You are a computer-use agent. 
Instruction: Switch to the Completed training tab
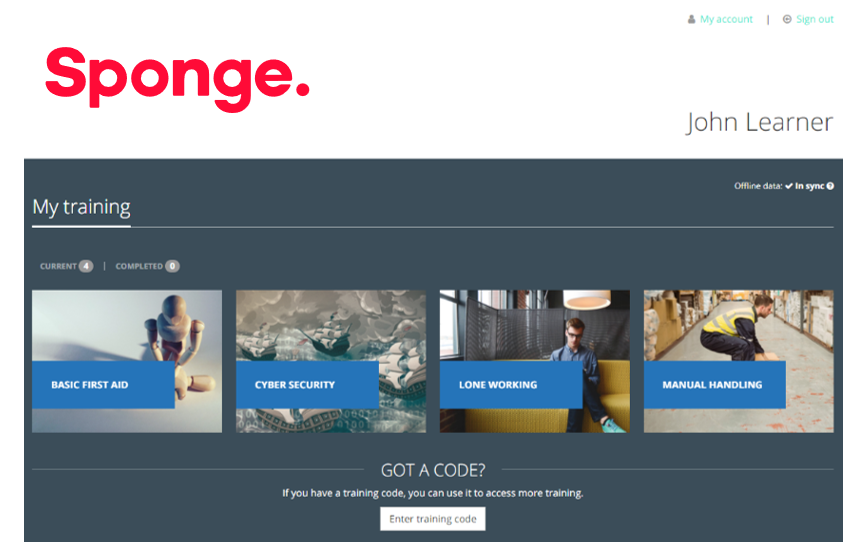coord(139,266)
